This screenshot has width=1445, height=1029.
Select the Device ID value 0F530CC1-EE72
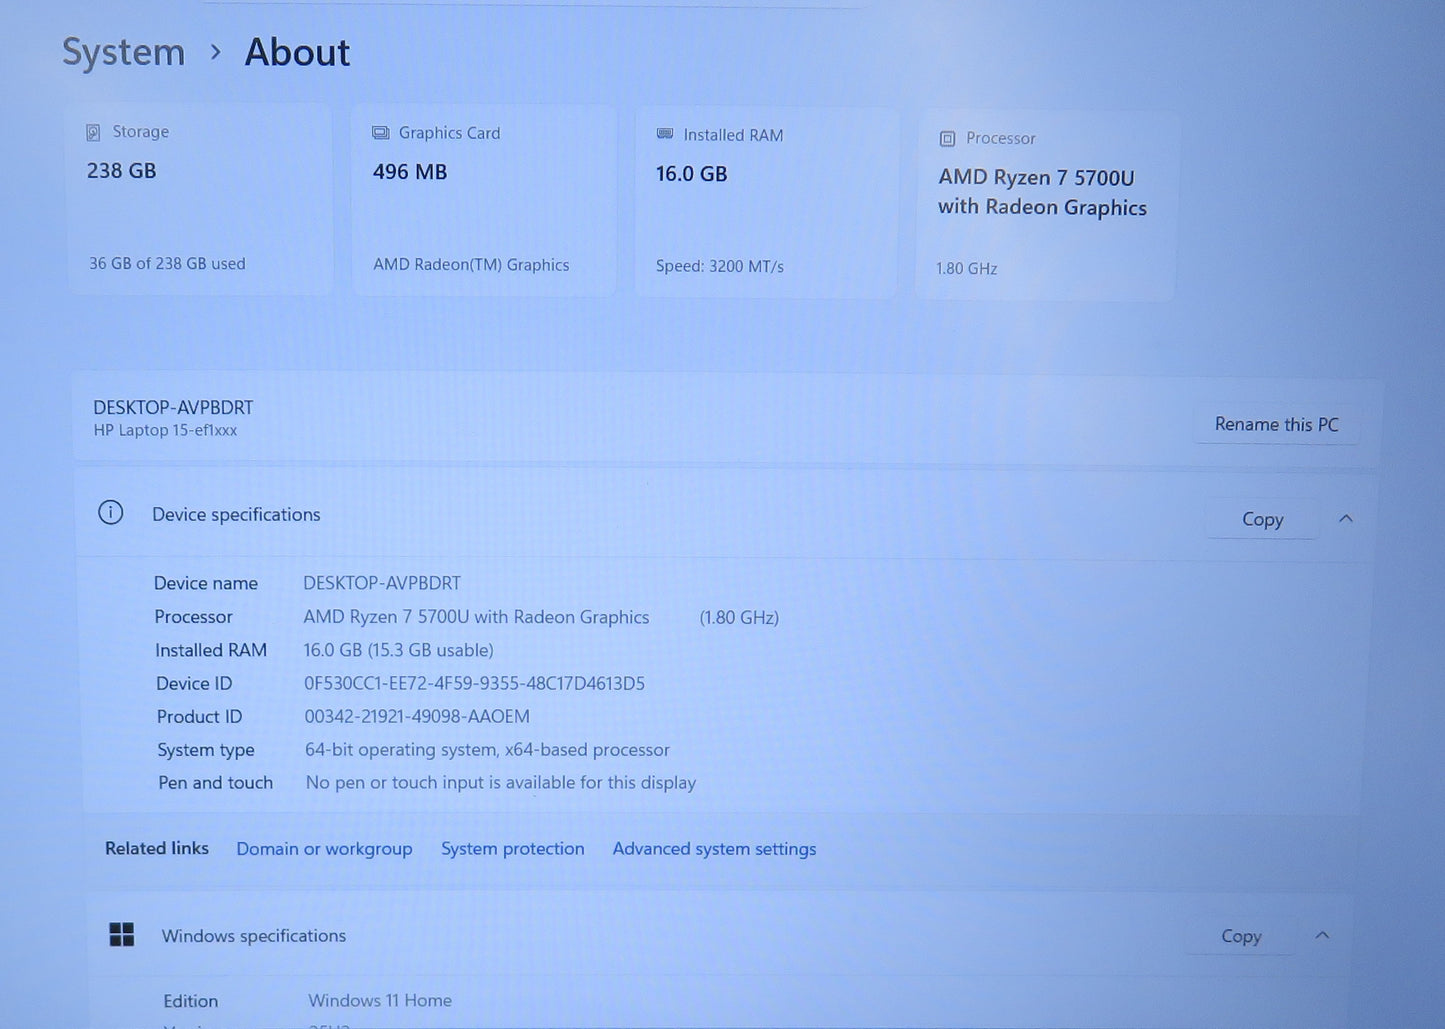pos(474,683)
